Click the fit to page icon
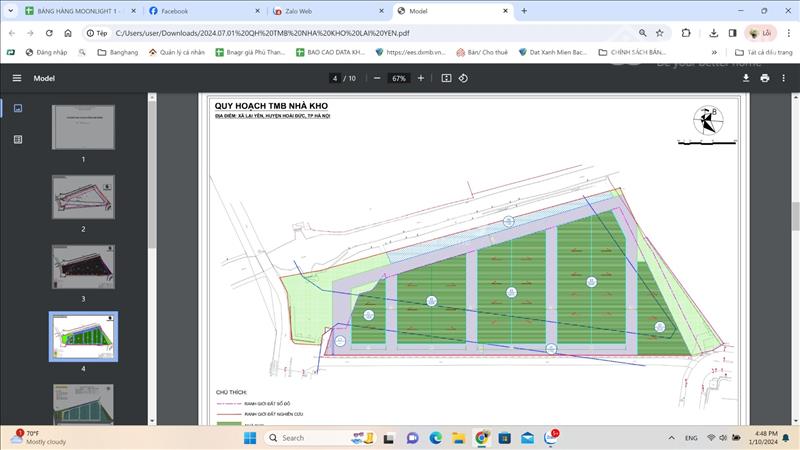Screen dimensions: 800x450 (x=446, y=78)
